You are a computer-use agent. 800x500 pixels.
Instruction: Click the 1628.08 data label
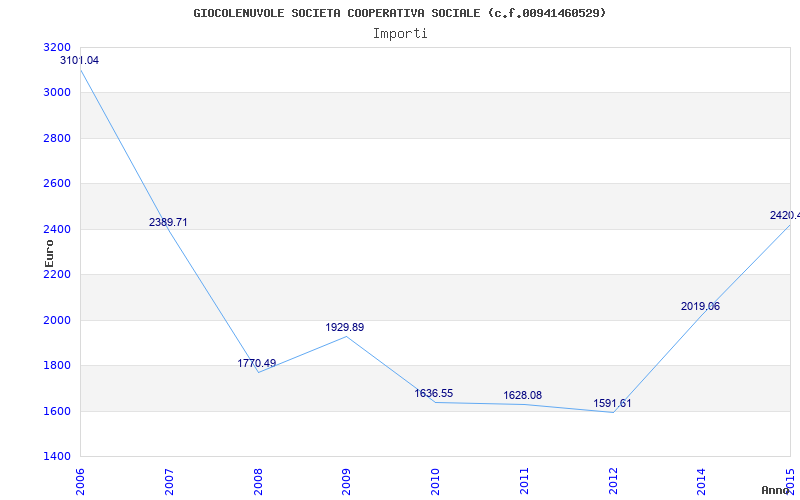[522, 395]
